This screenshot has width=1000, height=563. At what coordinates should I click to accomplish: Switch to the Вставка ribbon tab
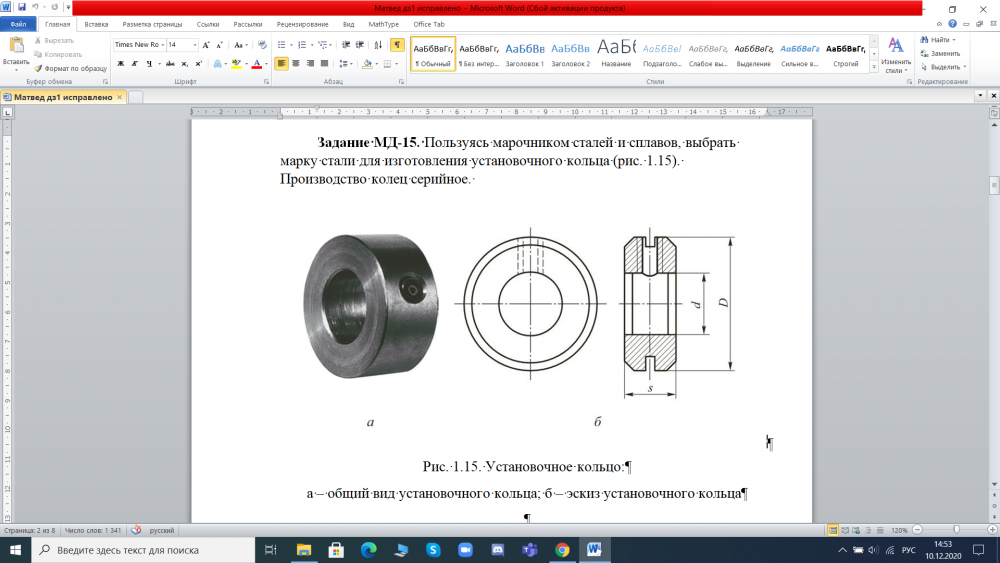click(96, 23)
